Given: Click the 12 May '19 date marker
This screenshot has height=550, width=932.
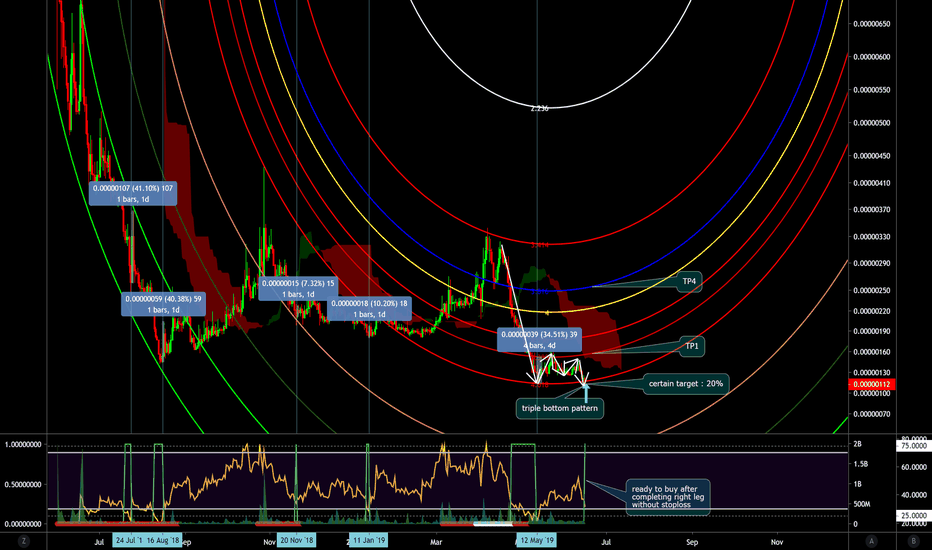Looking at the screenshot, I should 537,540.
